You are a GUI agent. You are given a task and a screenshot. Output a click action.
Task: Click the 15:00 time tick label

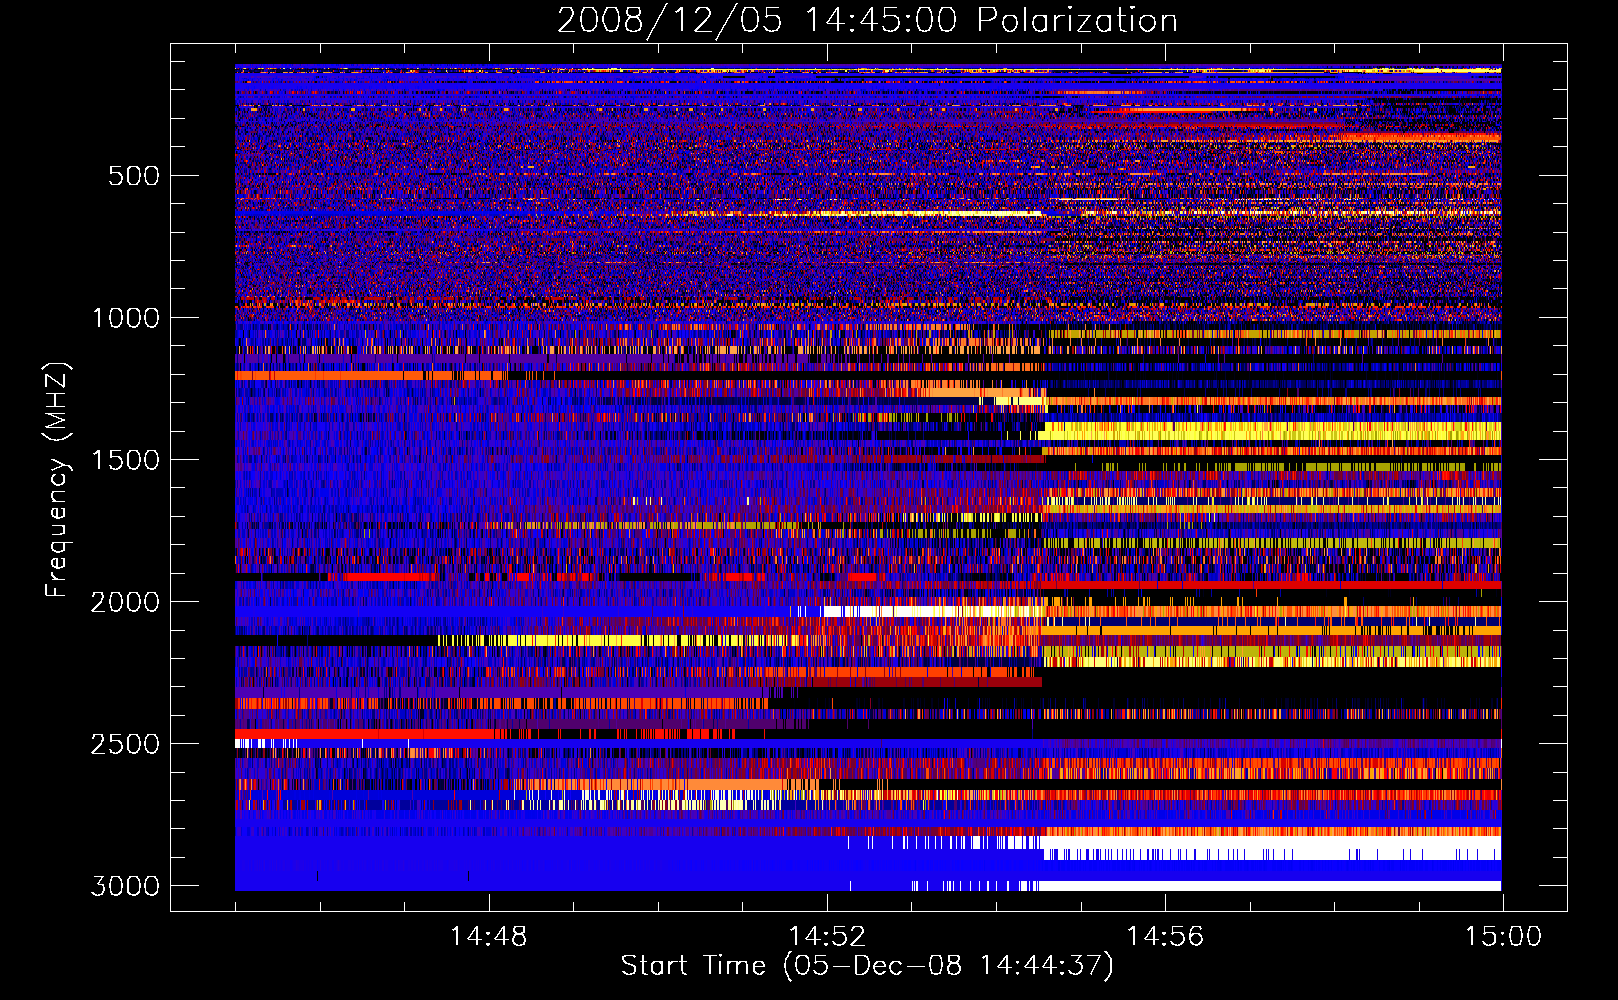[x=1503, y=937]
